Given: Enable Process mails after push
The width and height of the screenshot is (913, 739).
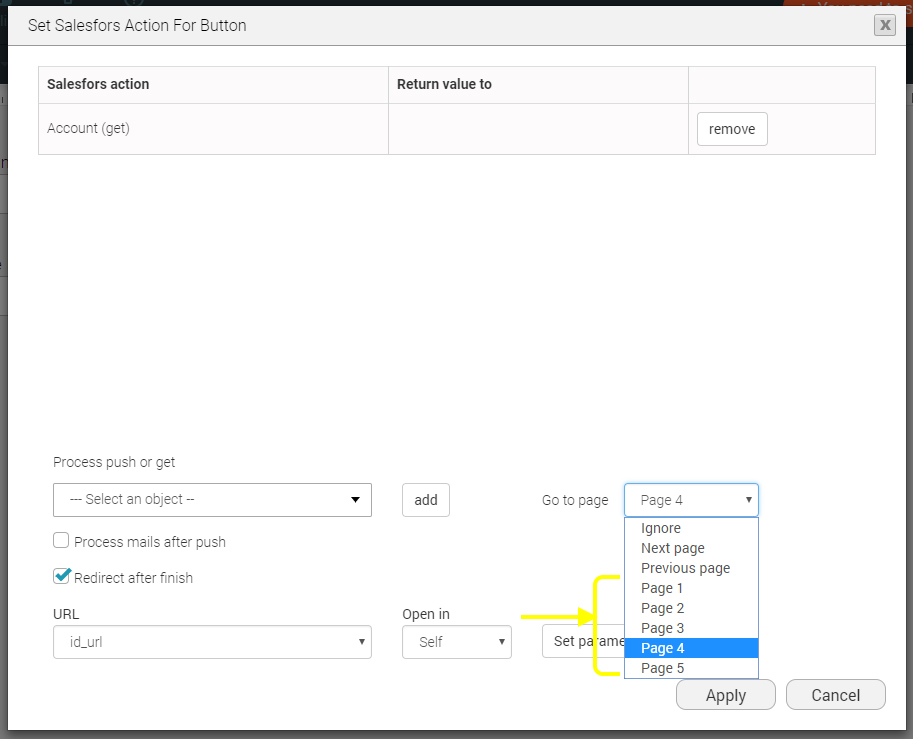Looking at the screenshot, I should tap(61, 540).
